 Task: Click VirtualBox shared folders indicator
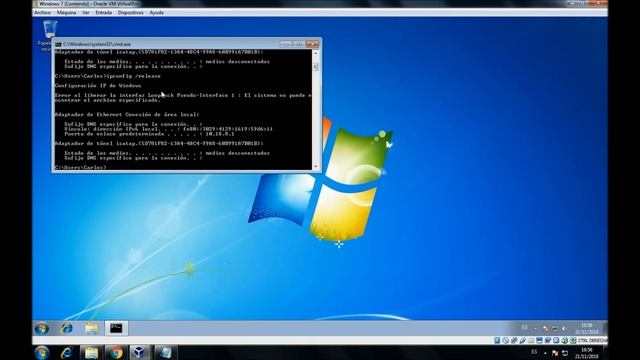tap(531, 340)
